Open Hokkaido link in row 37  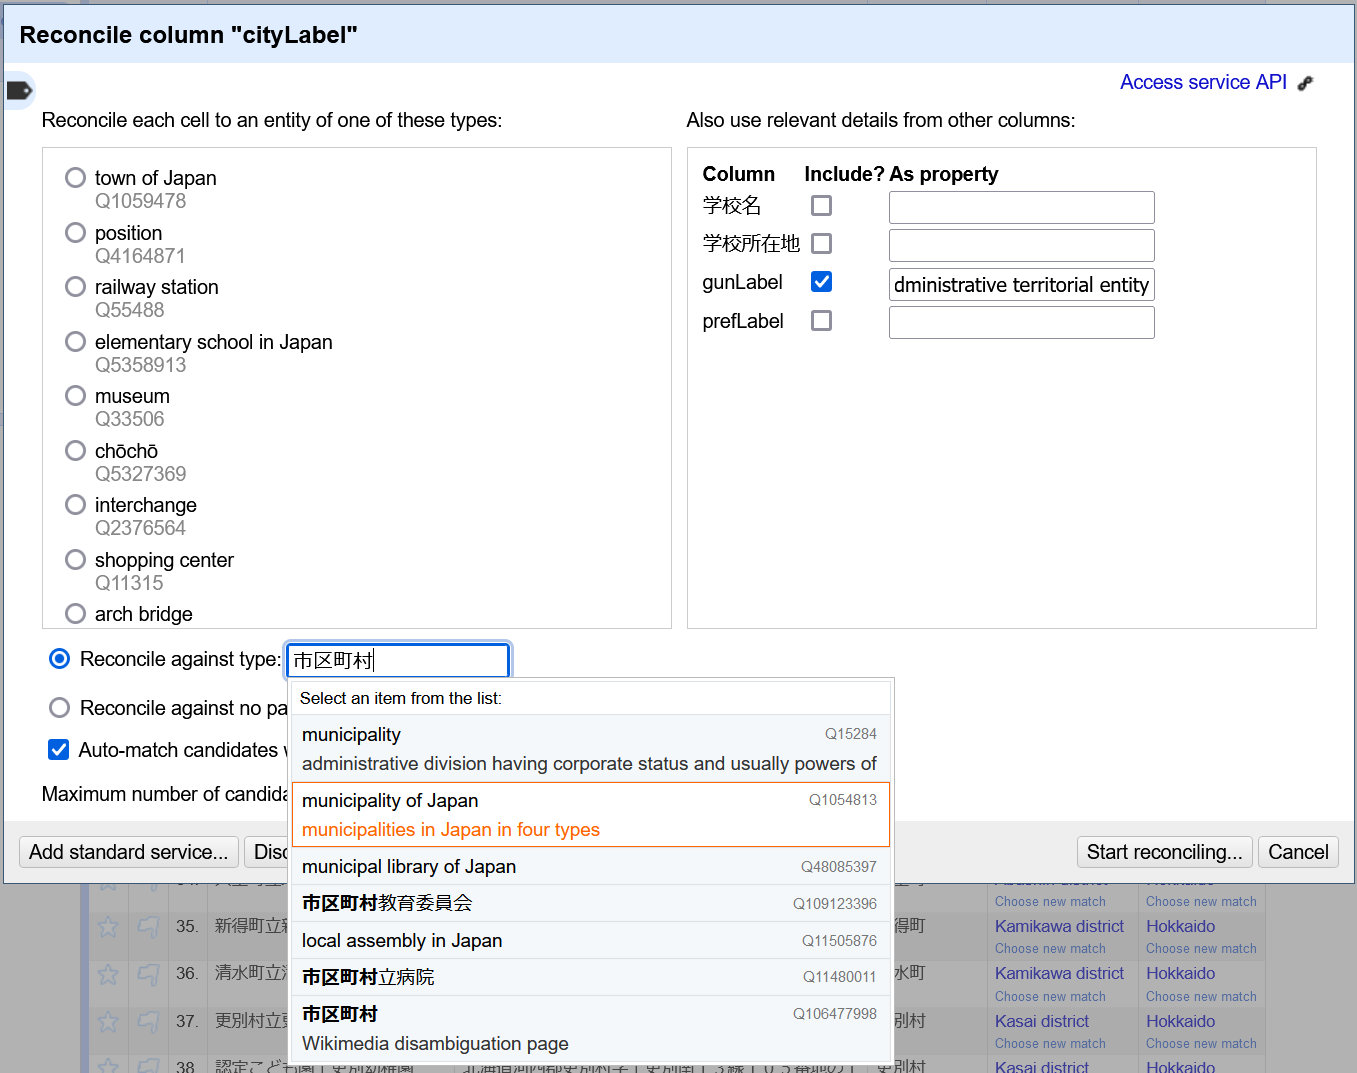pos(1180,1022)
